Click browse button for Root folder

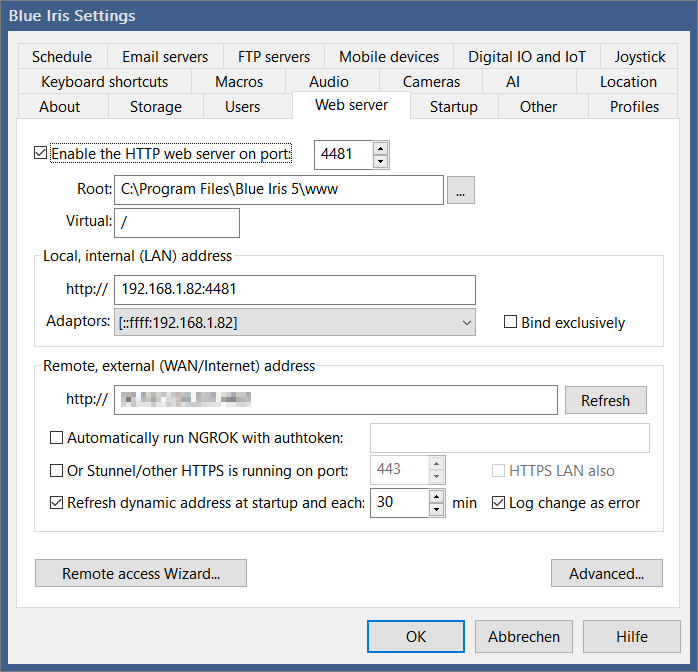[x=461, y=190]
